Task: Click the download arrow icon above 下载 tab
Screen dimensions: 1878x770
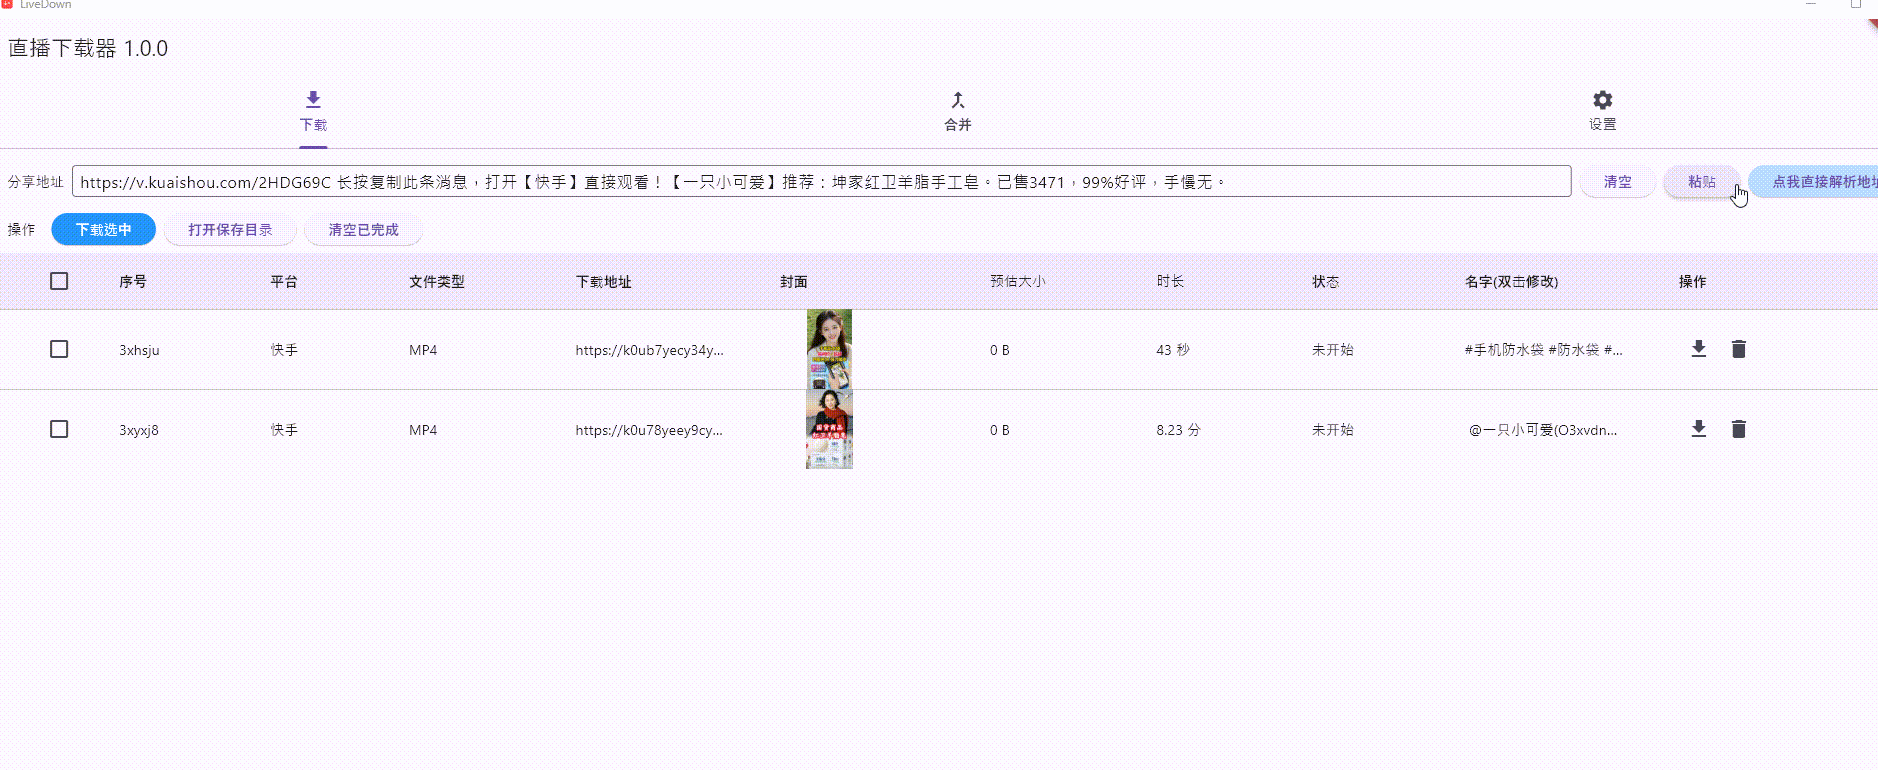Action: point(313,99)
